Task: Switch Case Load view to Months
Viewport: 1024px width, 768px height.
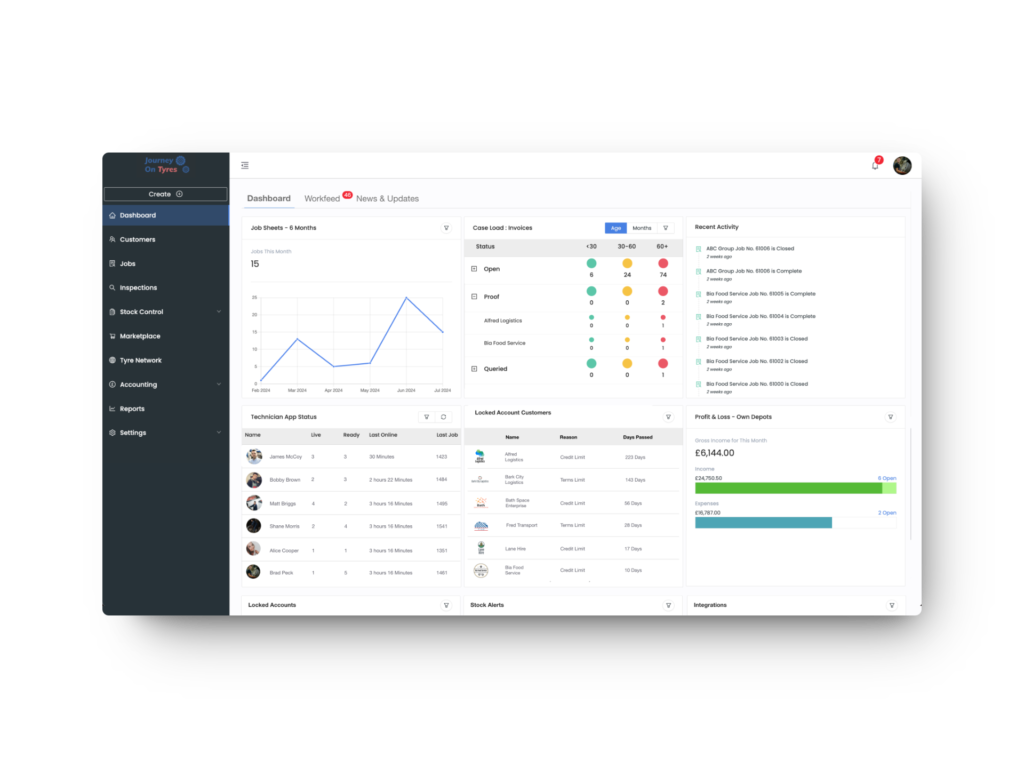Action: click(641, 228)
